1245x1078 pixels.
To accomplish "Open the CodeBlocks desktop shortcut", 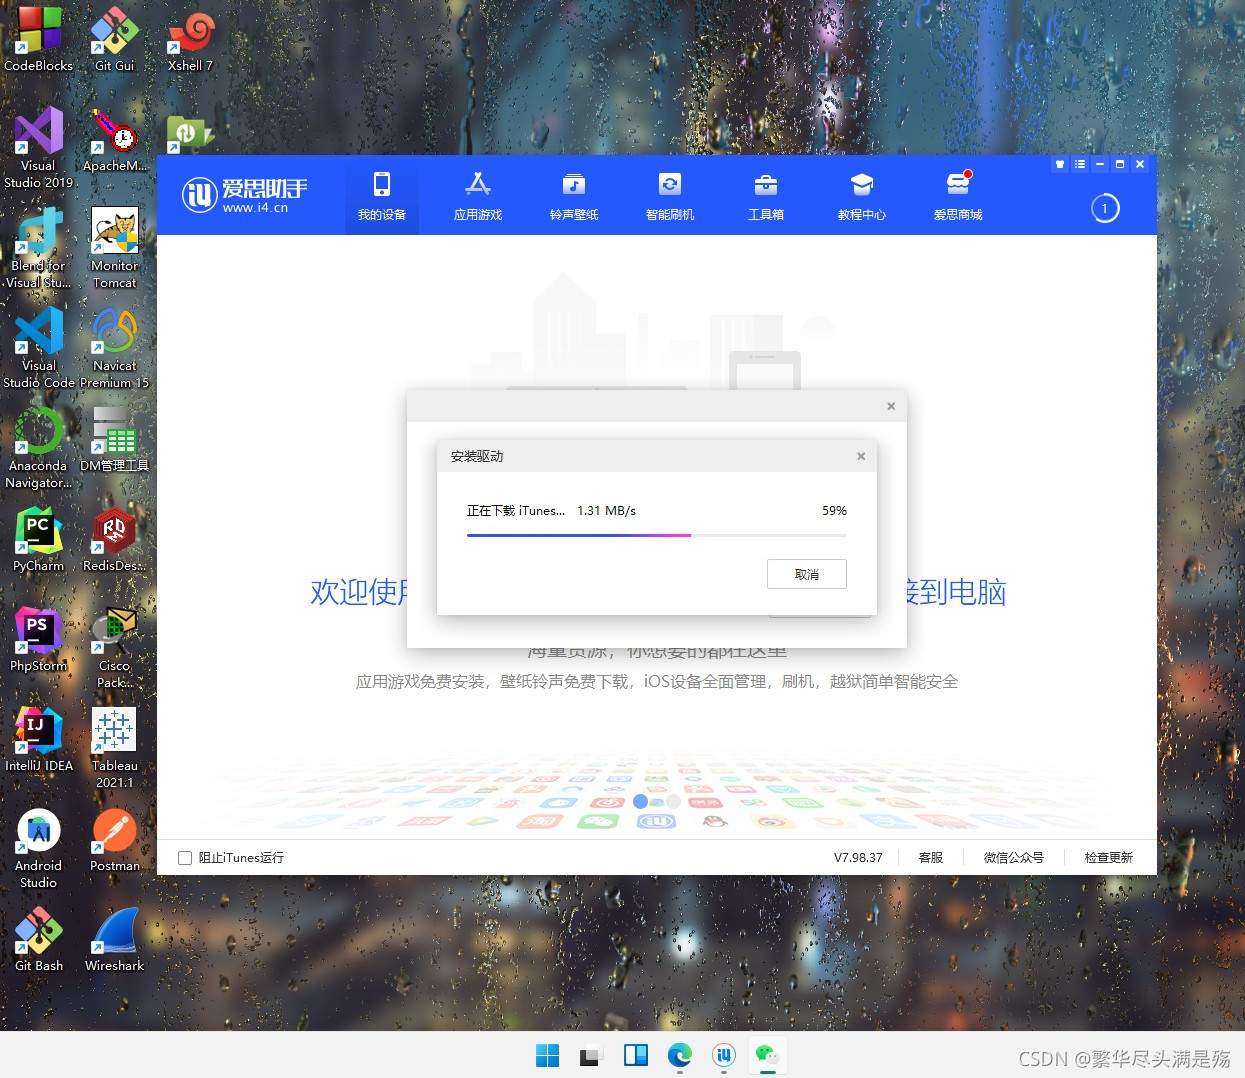I will (38, 40).
